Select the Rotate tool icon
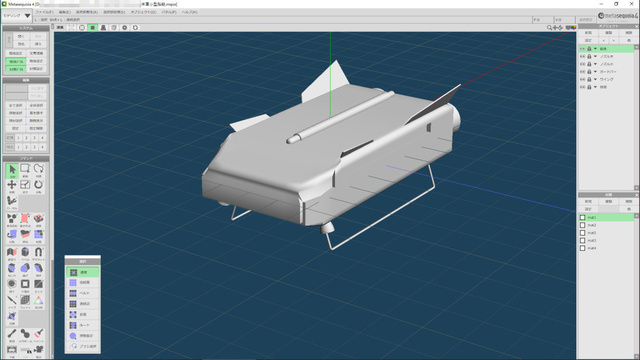The height and width of the screenshot is (360, 640). point(38,186)
